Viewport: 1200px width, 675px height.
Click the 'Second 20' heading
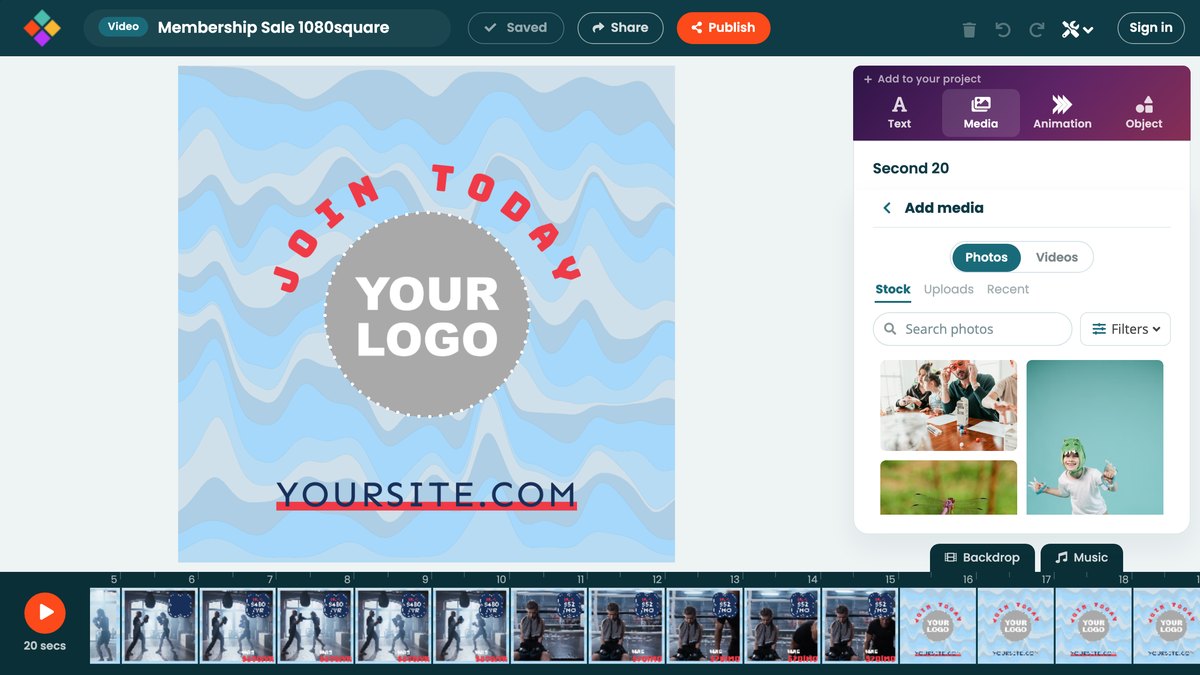pos(911,168)
